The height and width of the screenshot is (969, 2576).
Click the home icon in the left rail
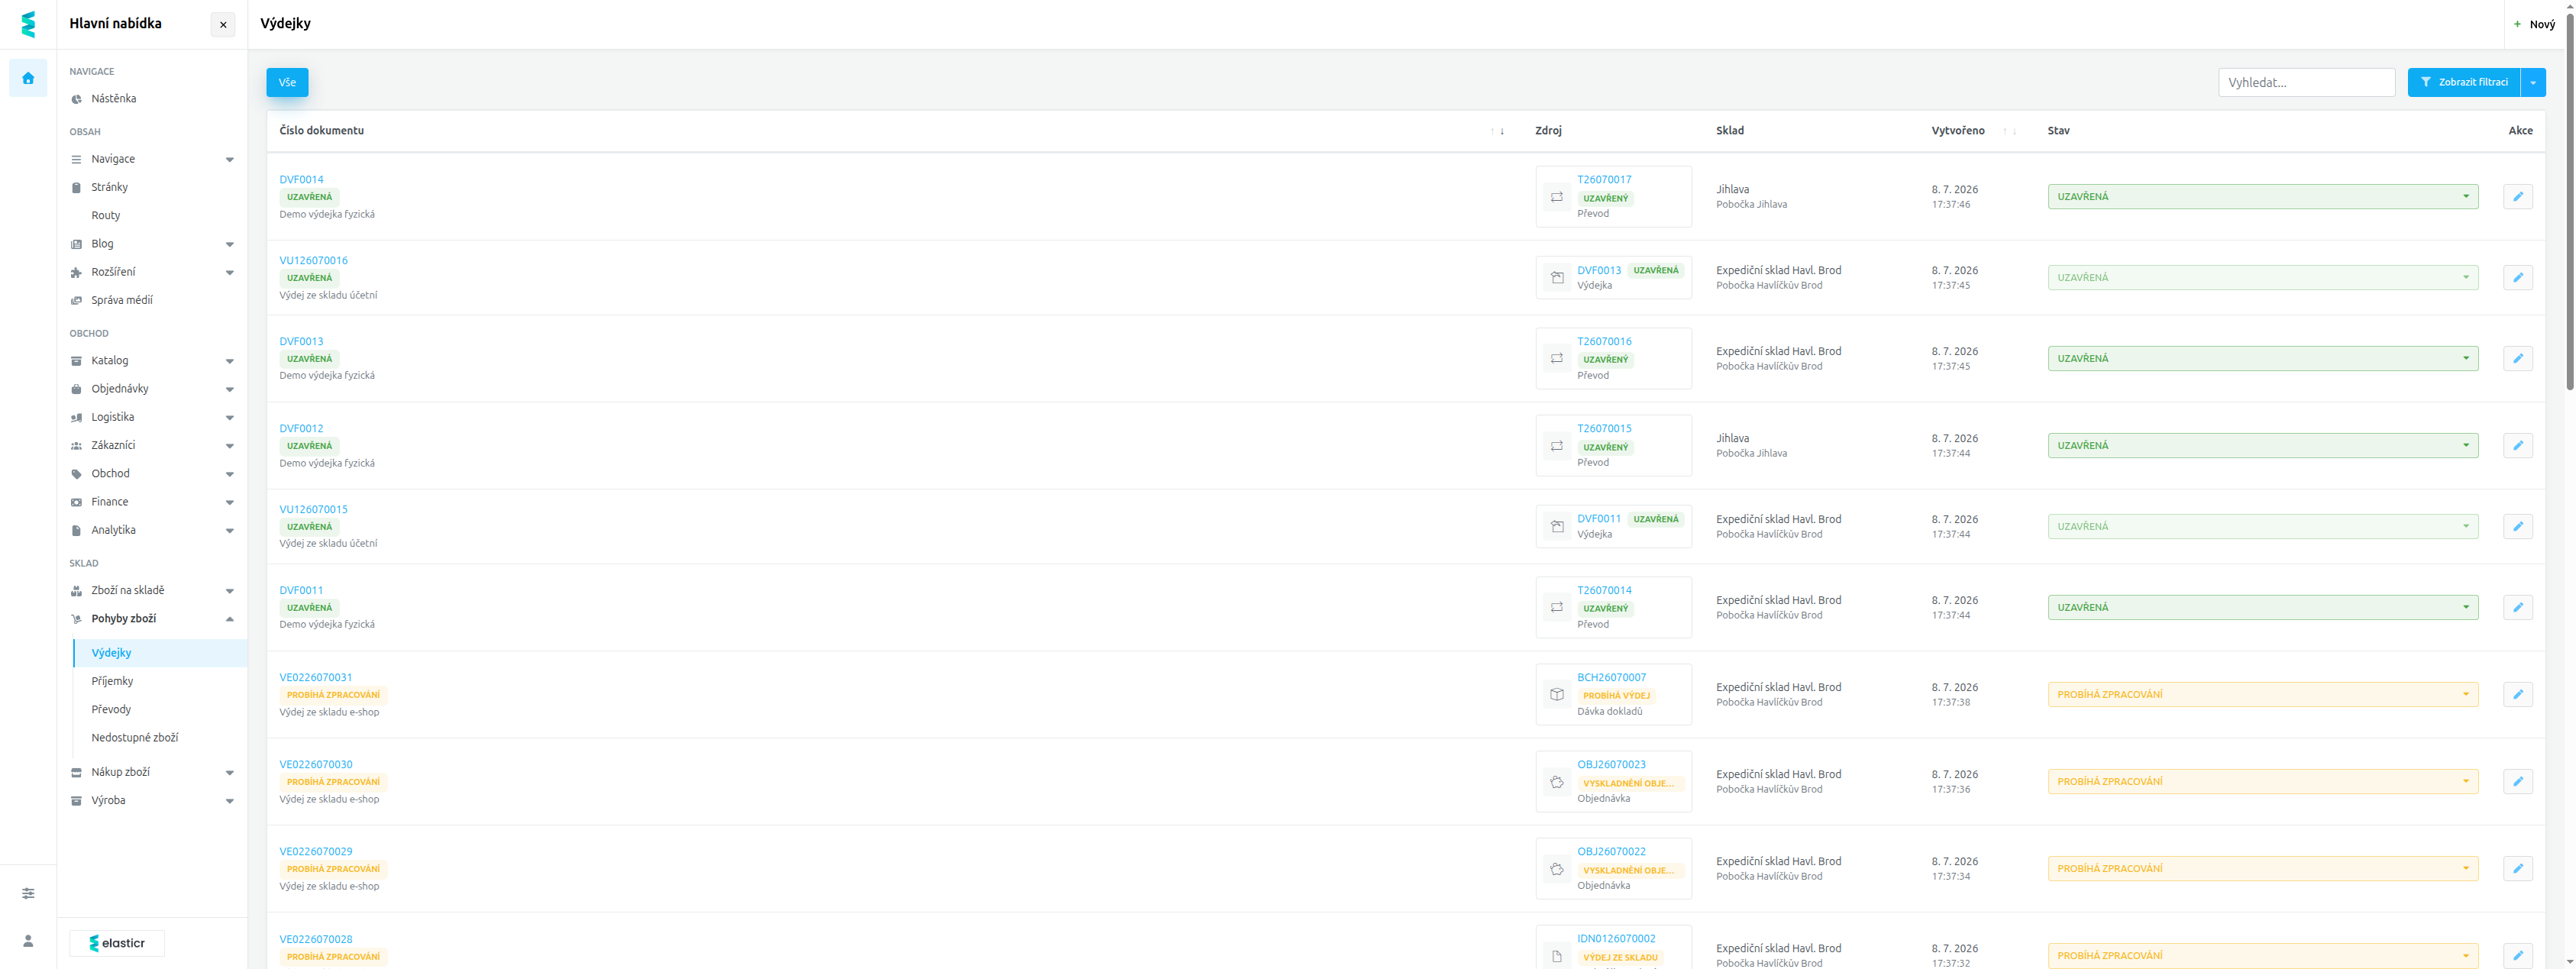tap(28, 78)
